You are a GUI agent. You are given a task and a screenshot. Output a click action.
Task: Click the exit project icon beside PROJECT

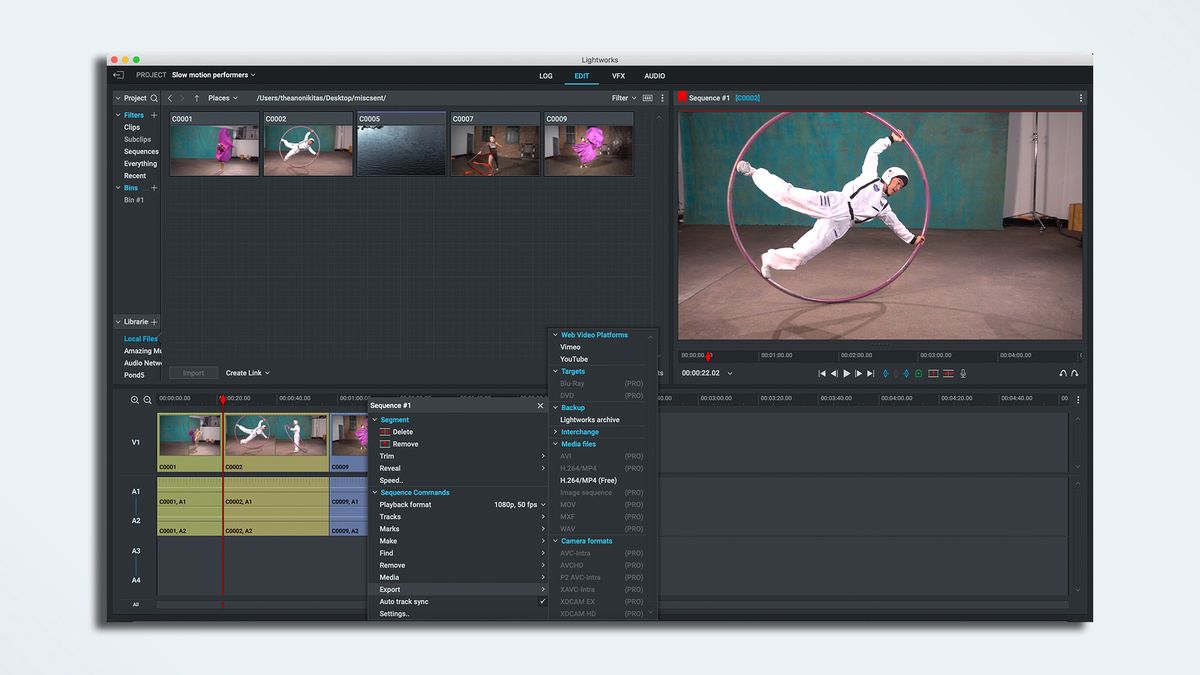[118, 75]
